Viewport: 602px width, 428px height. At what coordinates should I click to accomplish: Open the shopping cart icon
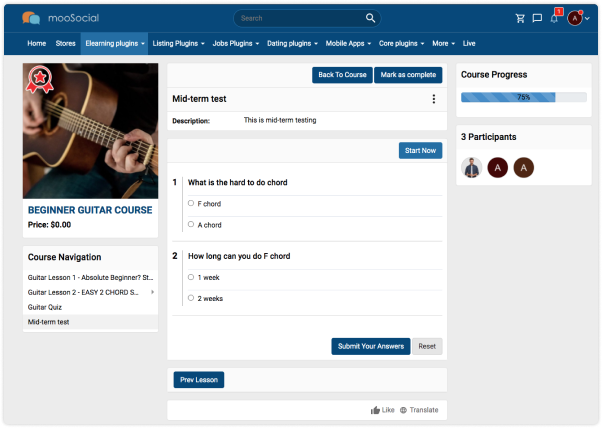pos(520,18)
